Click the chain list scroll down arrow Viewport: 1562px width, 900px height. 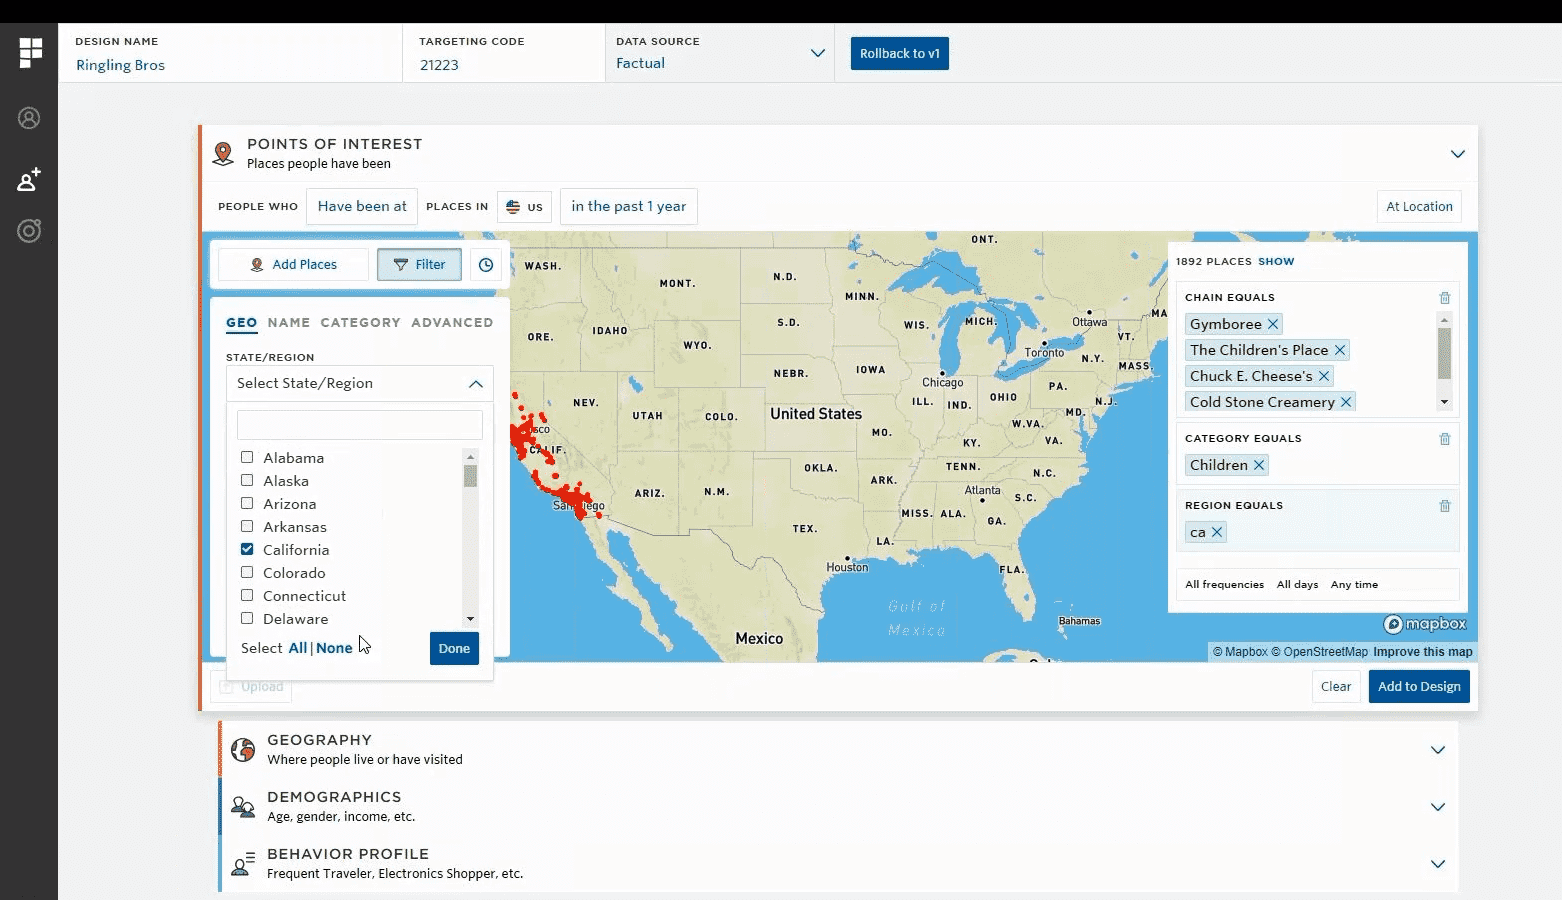(x=1444, y=402)
